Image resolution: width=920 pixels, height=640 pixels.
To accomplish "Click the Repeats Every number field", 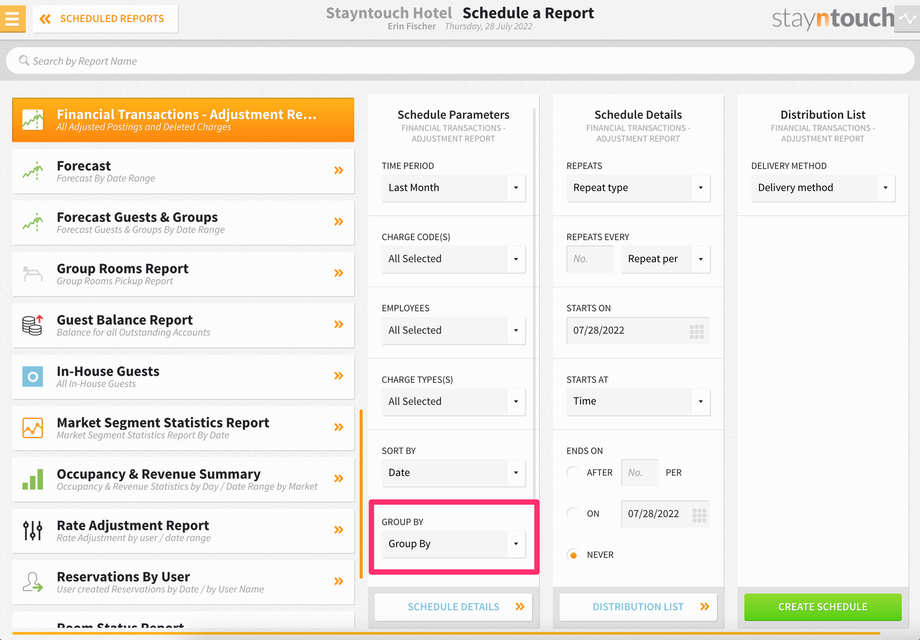I will (590, 259).
